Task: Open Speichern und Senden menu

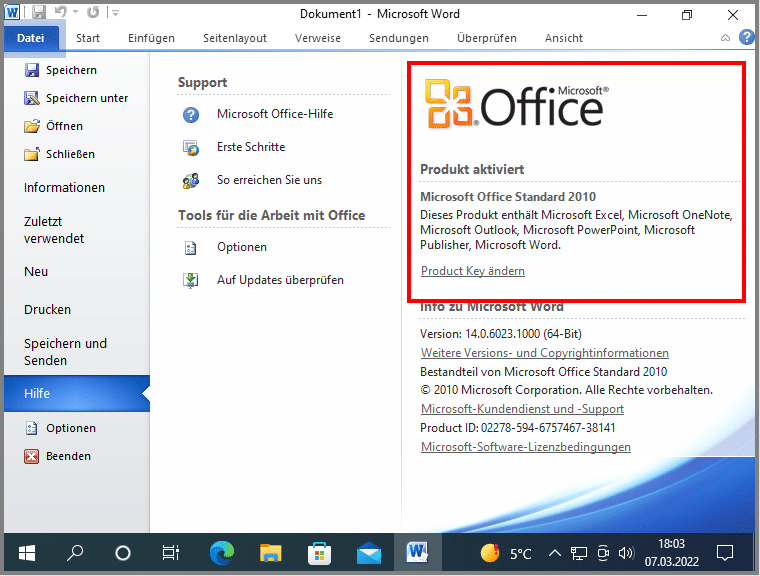Action: (65, 352)
